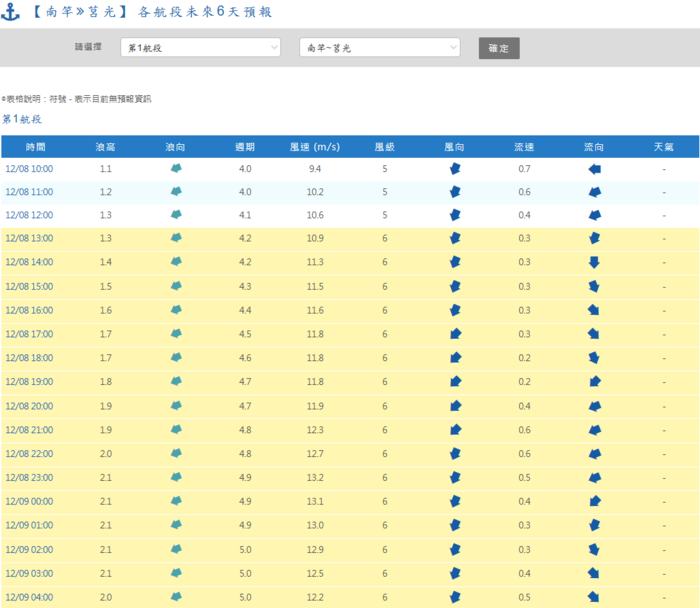
Task: Click current direction arrow in 12/08 12:00 row
Action: (x=594, y=215)
